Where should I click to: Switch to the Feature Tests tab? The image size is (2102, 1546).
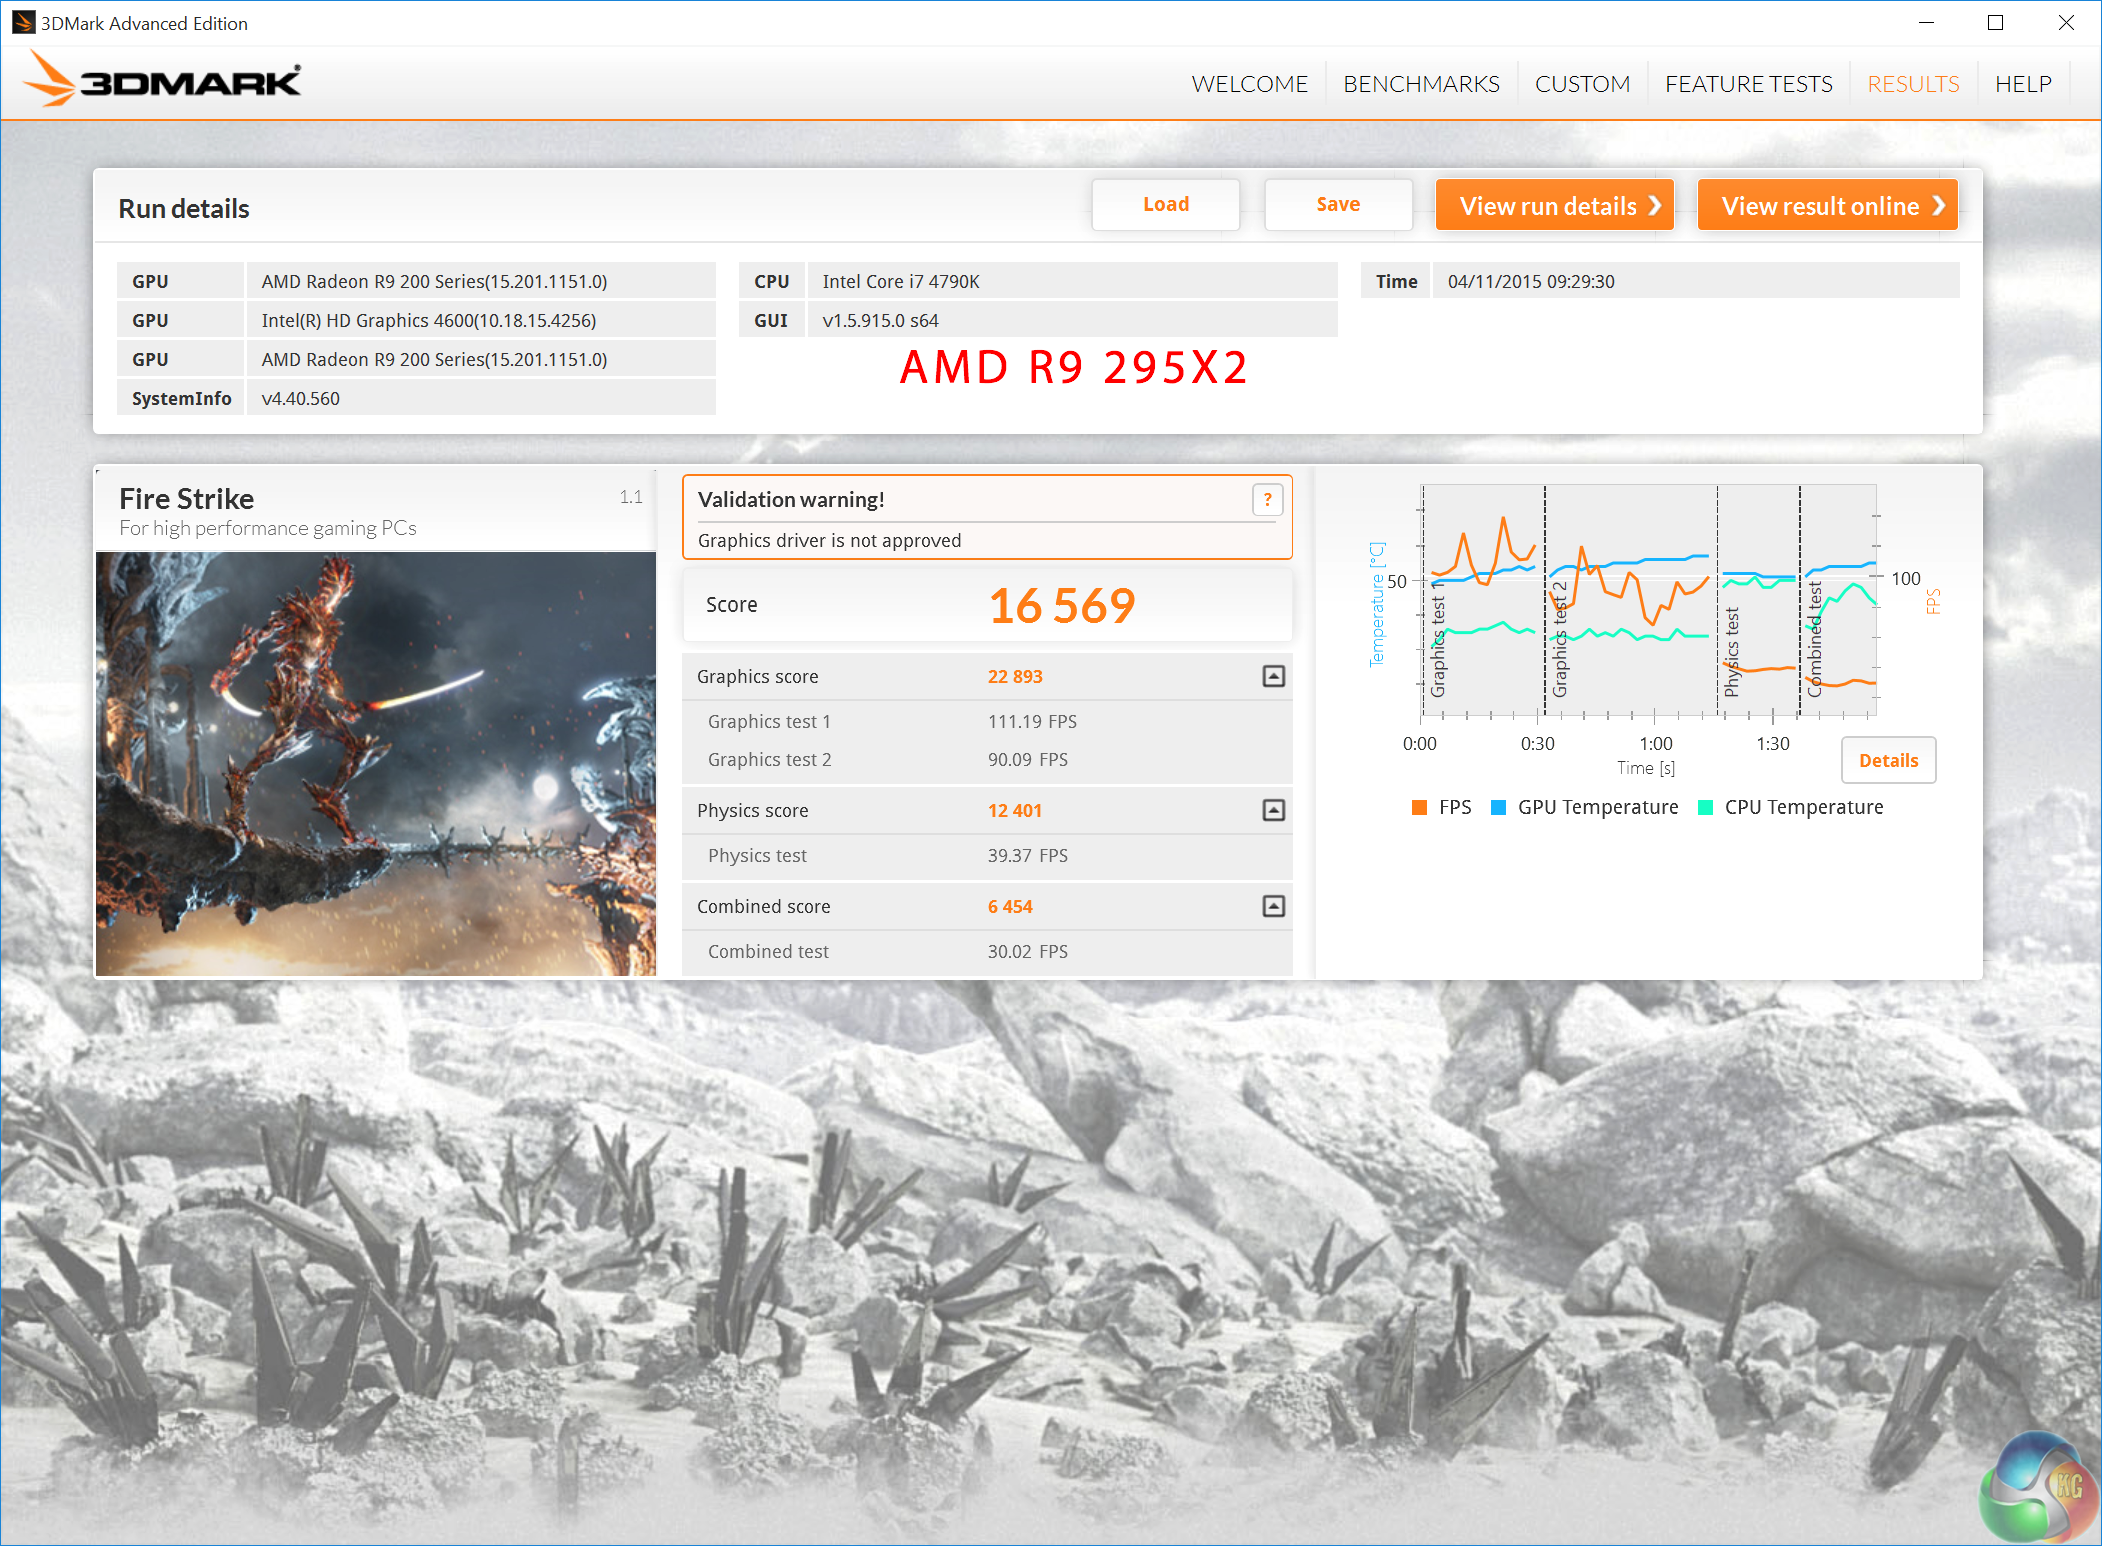click(x=1748, y=84)
